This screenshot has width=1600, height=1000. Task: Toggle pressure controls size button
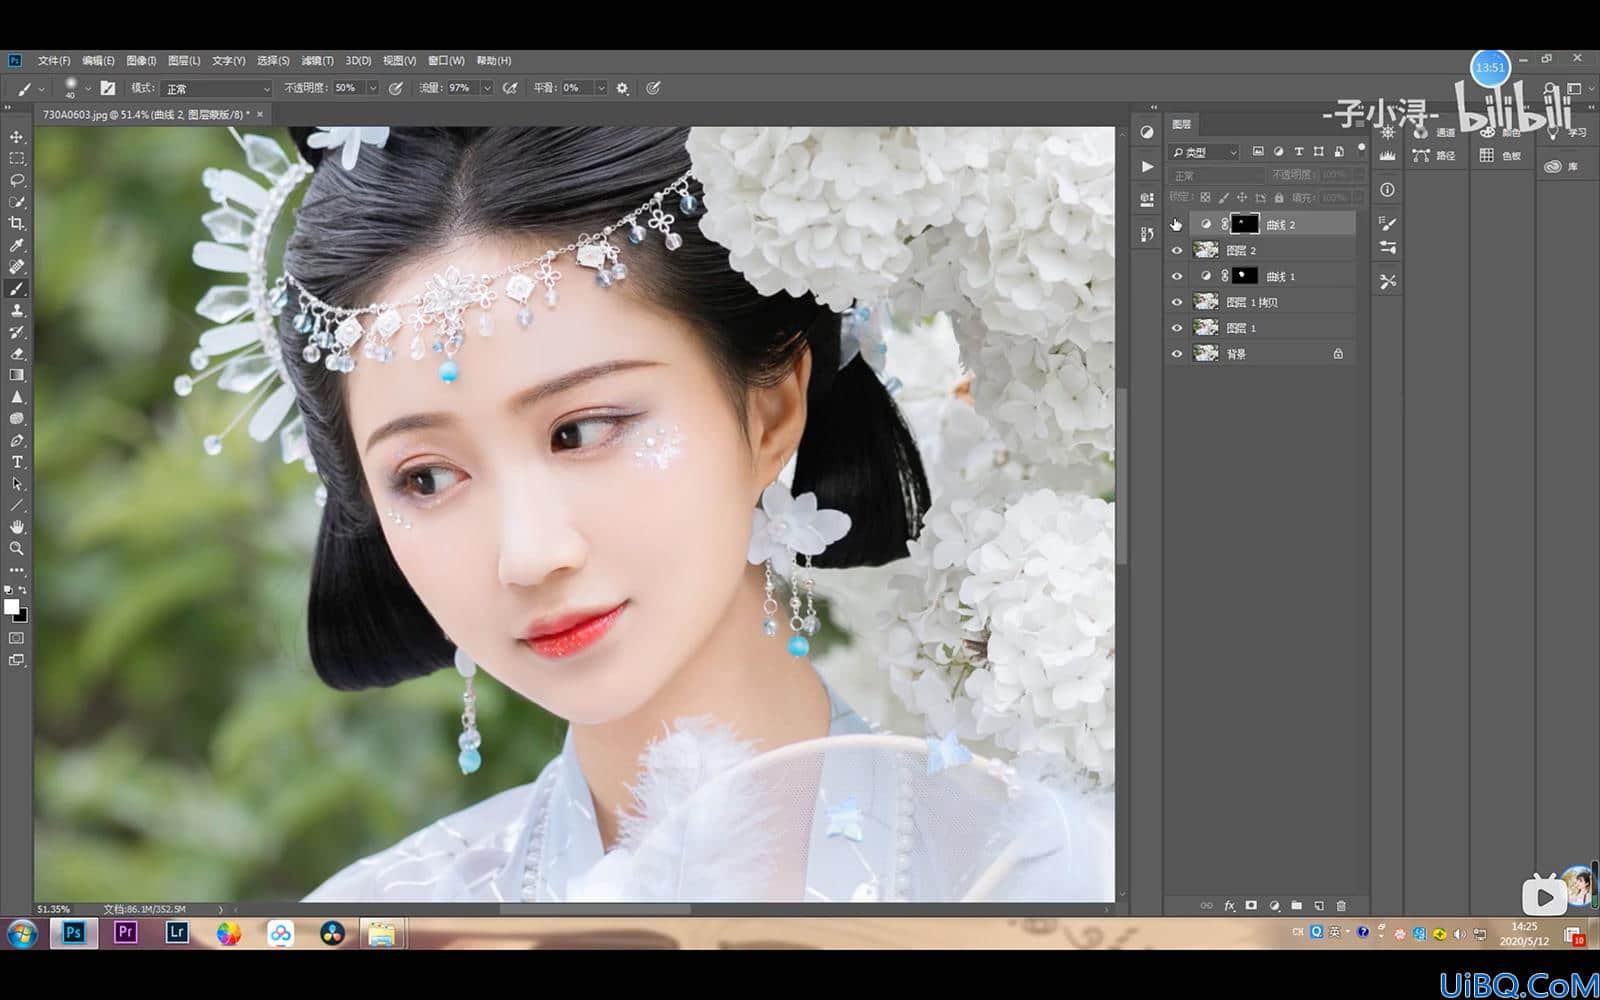pyautogui.click(x=653, y=88)
